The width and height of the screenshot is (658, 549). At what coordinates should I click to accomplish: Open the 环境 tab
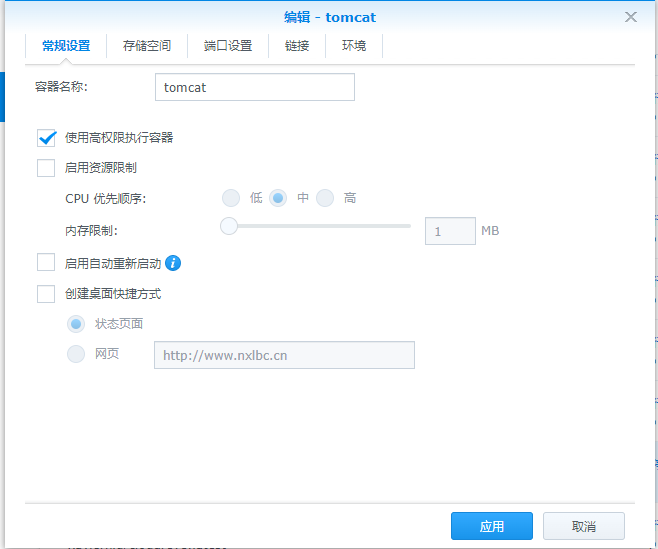tap(354, 45)
